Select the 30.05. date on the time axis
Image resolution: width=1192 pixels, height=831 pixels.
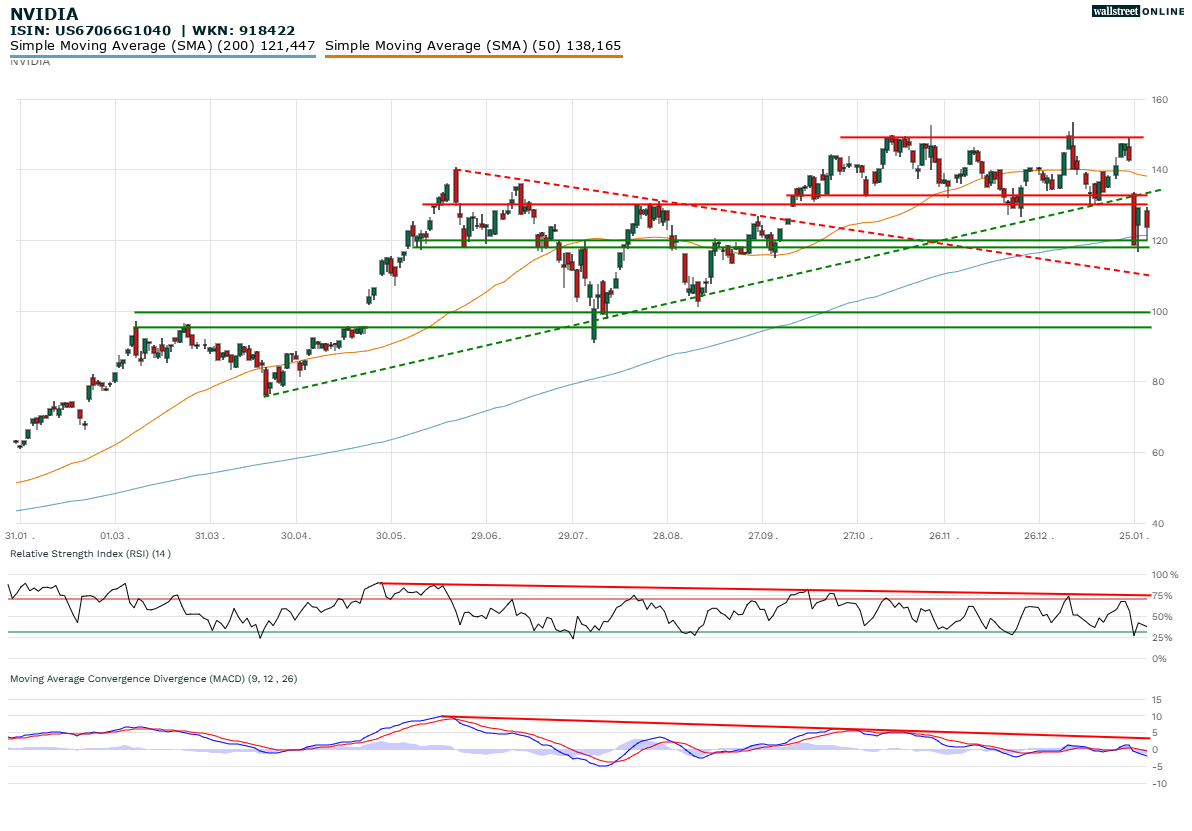(391, 536)
